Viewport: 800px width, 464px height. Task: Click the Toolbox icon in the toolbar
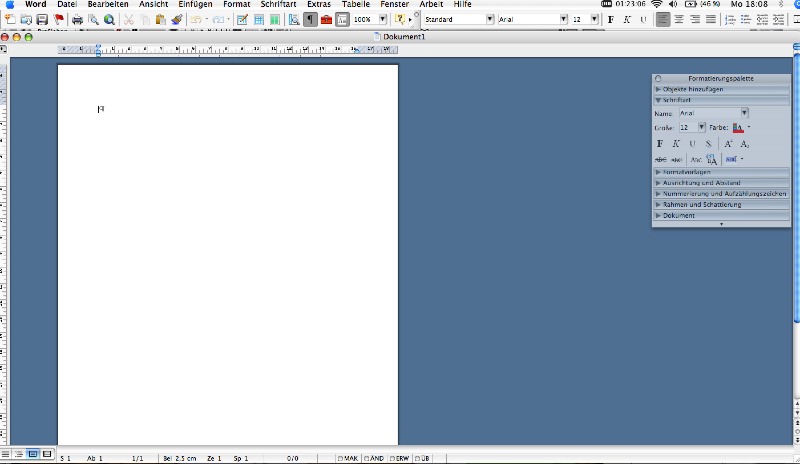[x=326, y=20]
